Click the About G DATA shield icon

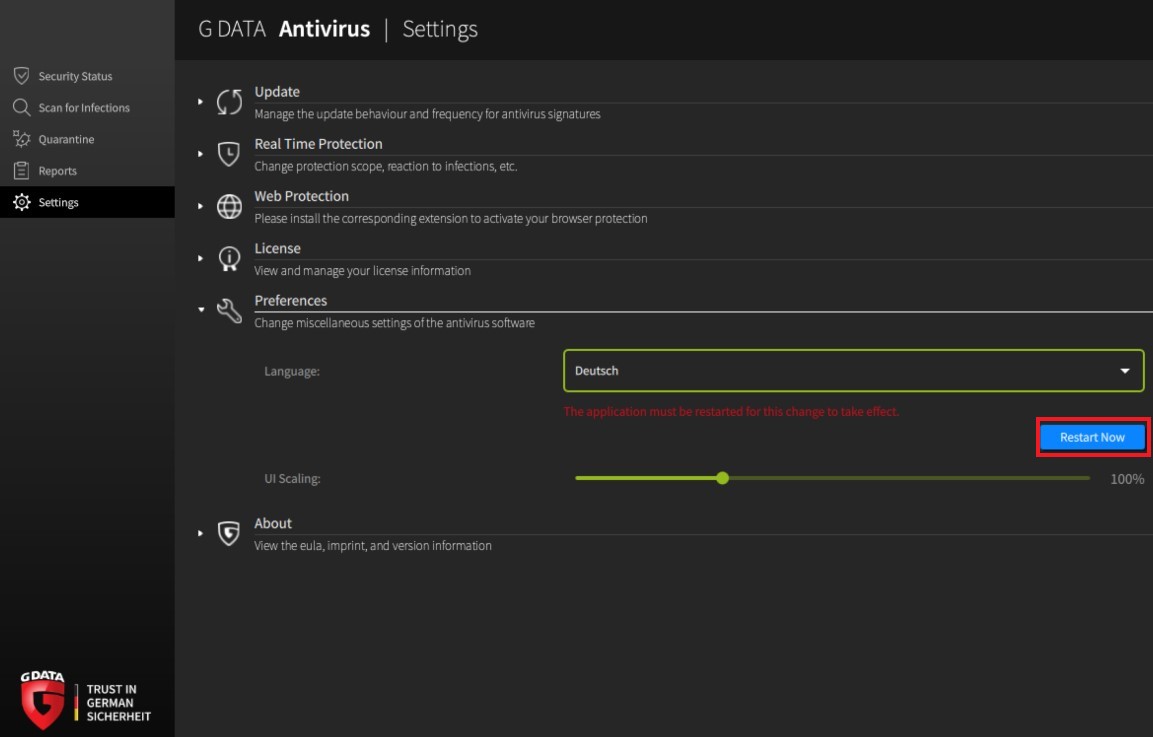click(229, 533)
